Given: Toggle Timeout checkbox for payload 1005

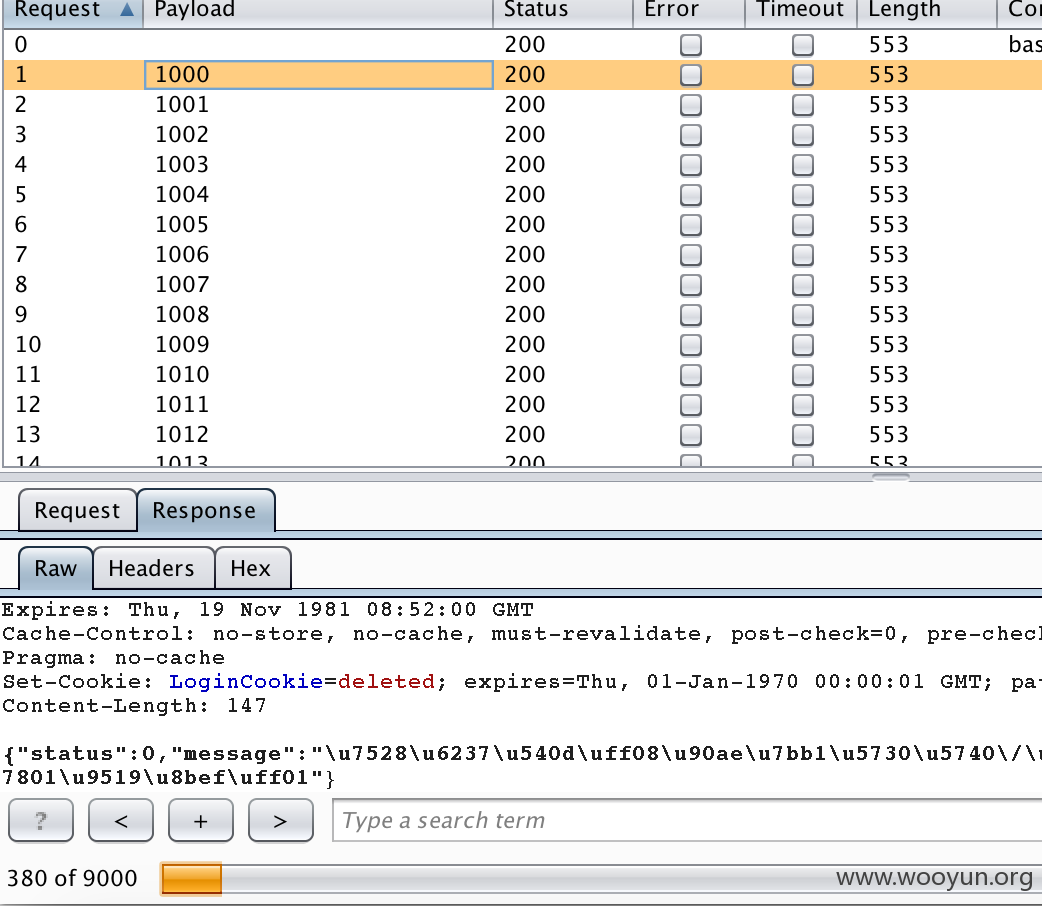Looking at the screenshot, I should (x=803, y=225).
